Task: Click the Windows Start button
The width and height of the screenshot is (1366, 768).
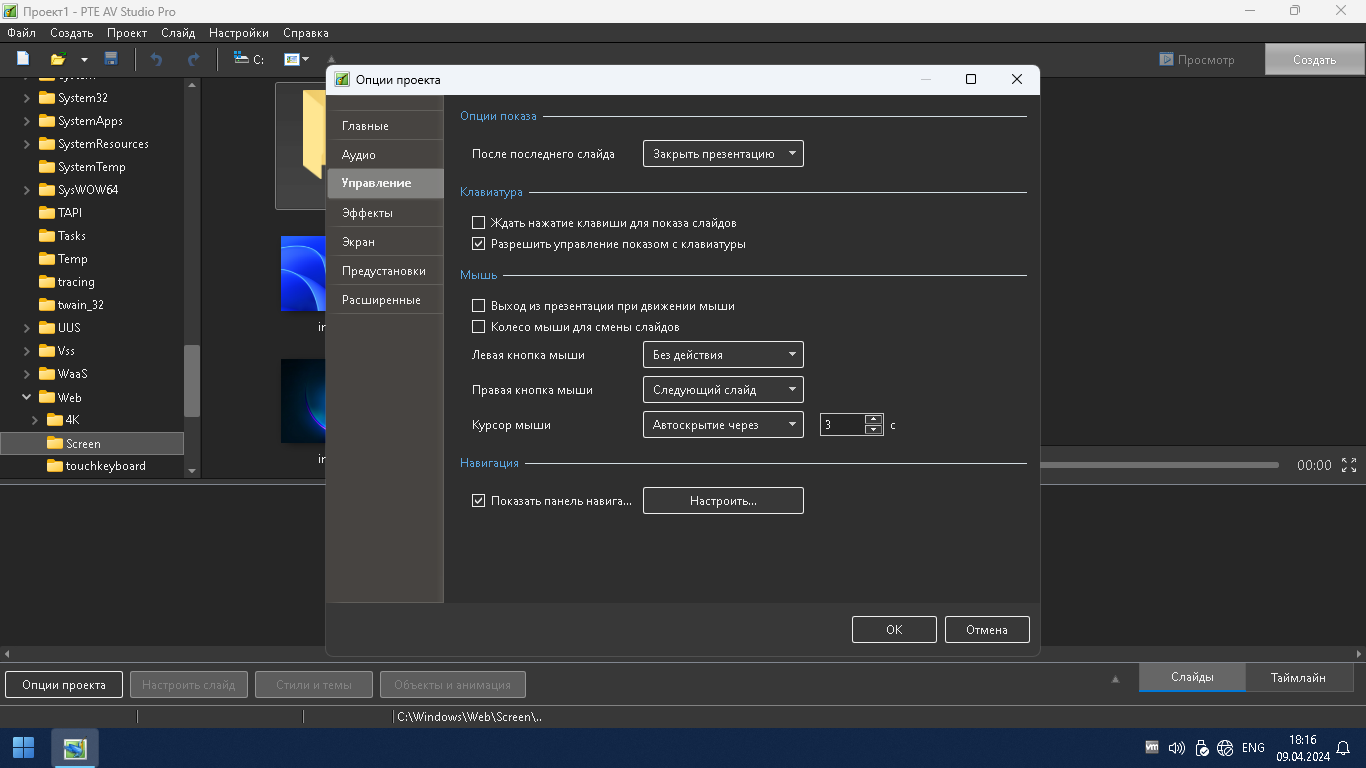Action: coord(23,748)
